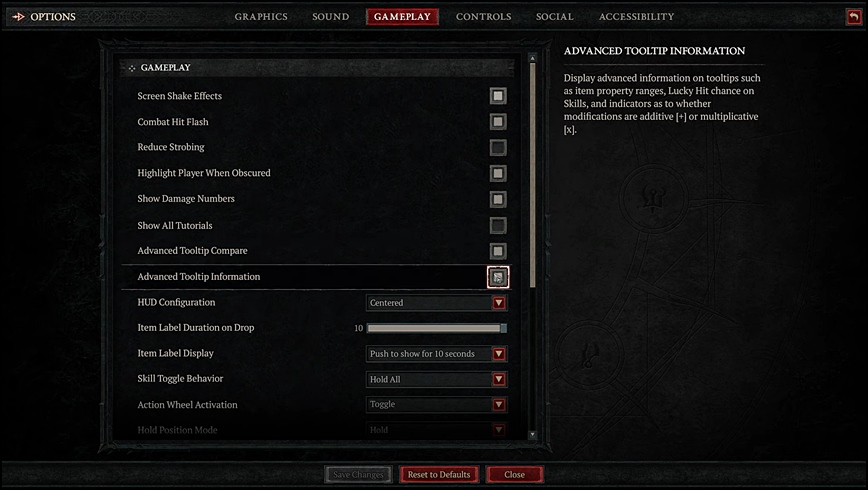Toggle Screen Shake Effects checkbox
This screenshot has width=868, height=490.
498,96
